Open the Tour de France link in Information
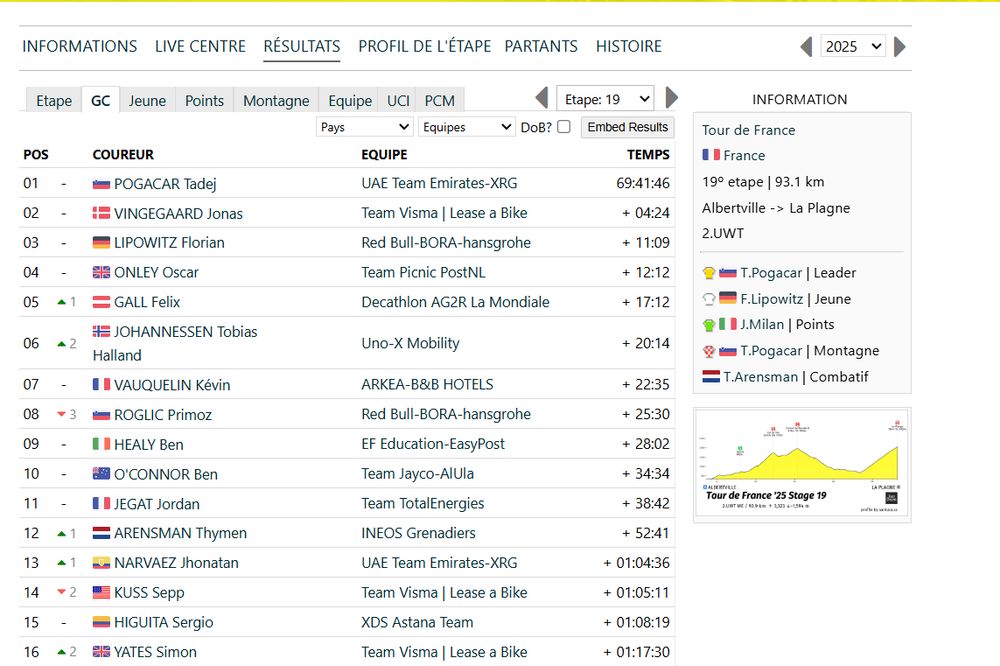The image size is (1000, 666). point(749,130)
